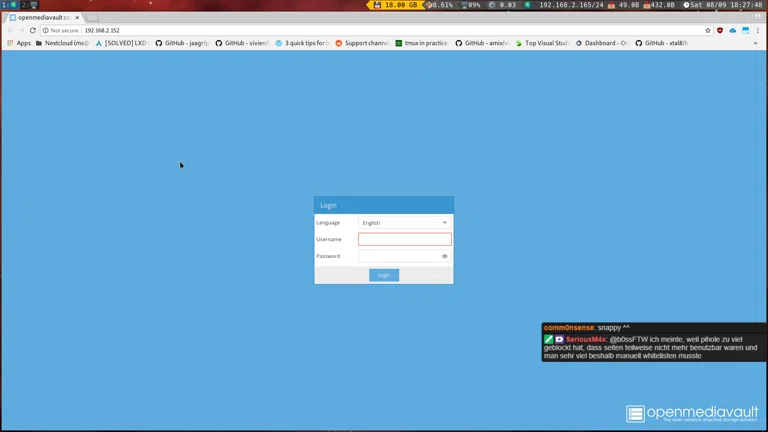Click into the Username field
This screenshot has height=432, width=768.
pos(404,239)
